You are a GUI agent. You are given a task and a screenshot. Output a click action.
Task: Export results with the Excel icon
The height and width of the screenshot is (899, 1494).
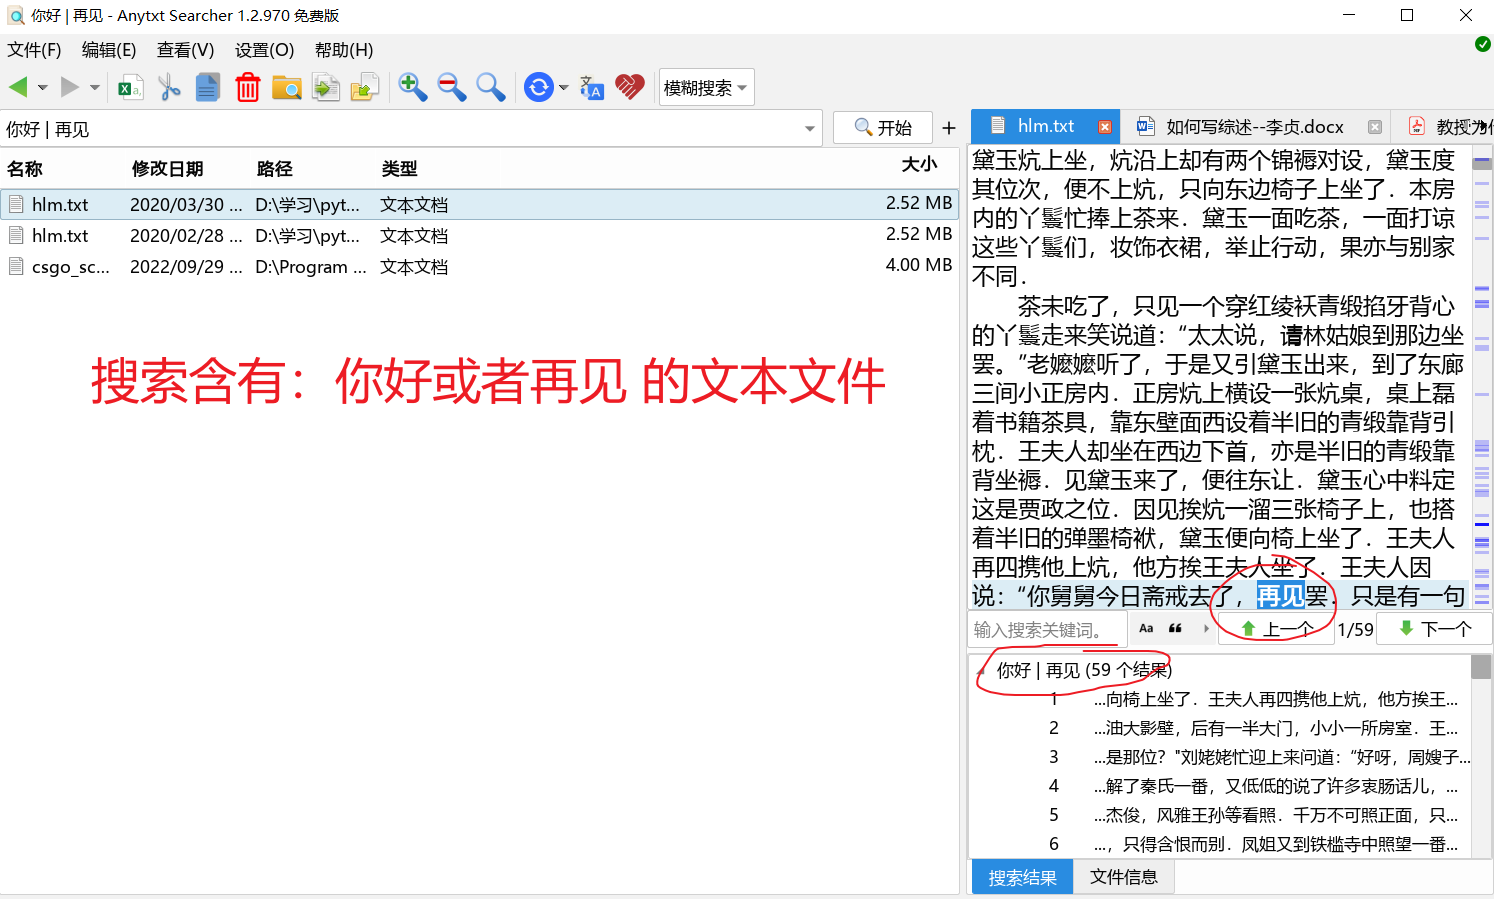point(130,88)
